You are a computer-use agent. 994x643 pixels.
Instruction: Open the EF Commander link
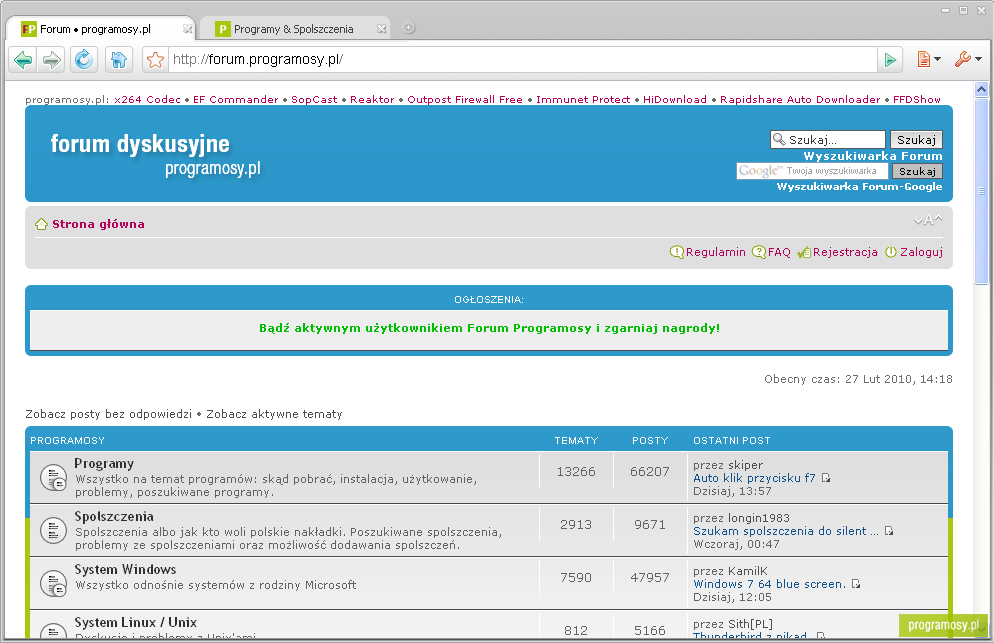[x=235, y=100]
